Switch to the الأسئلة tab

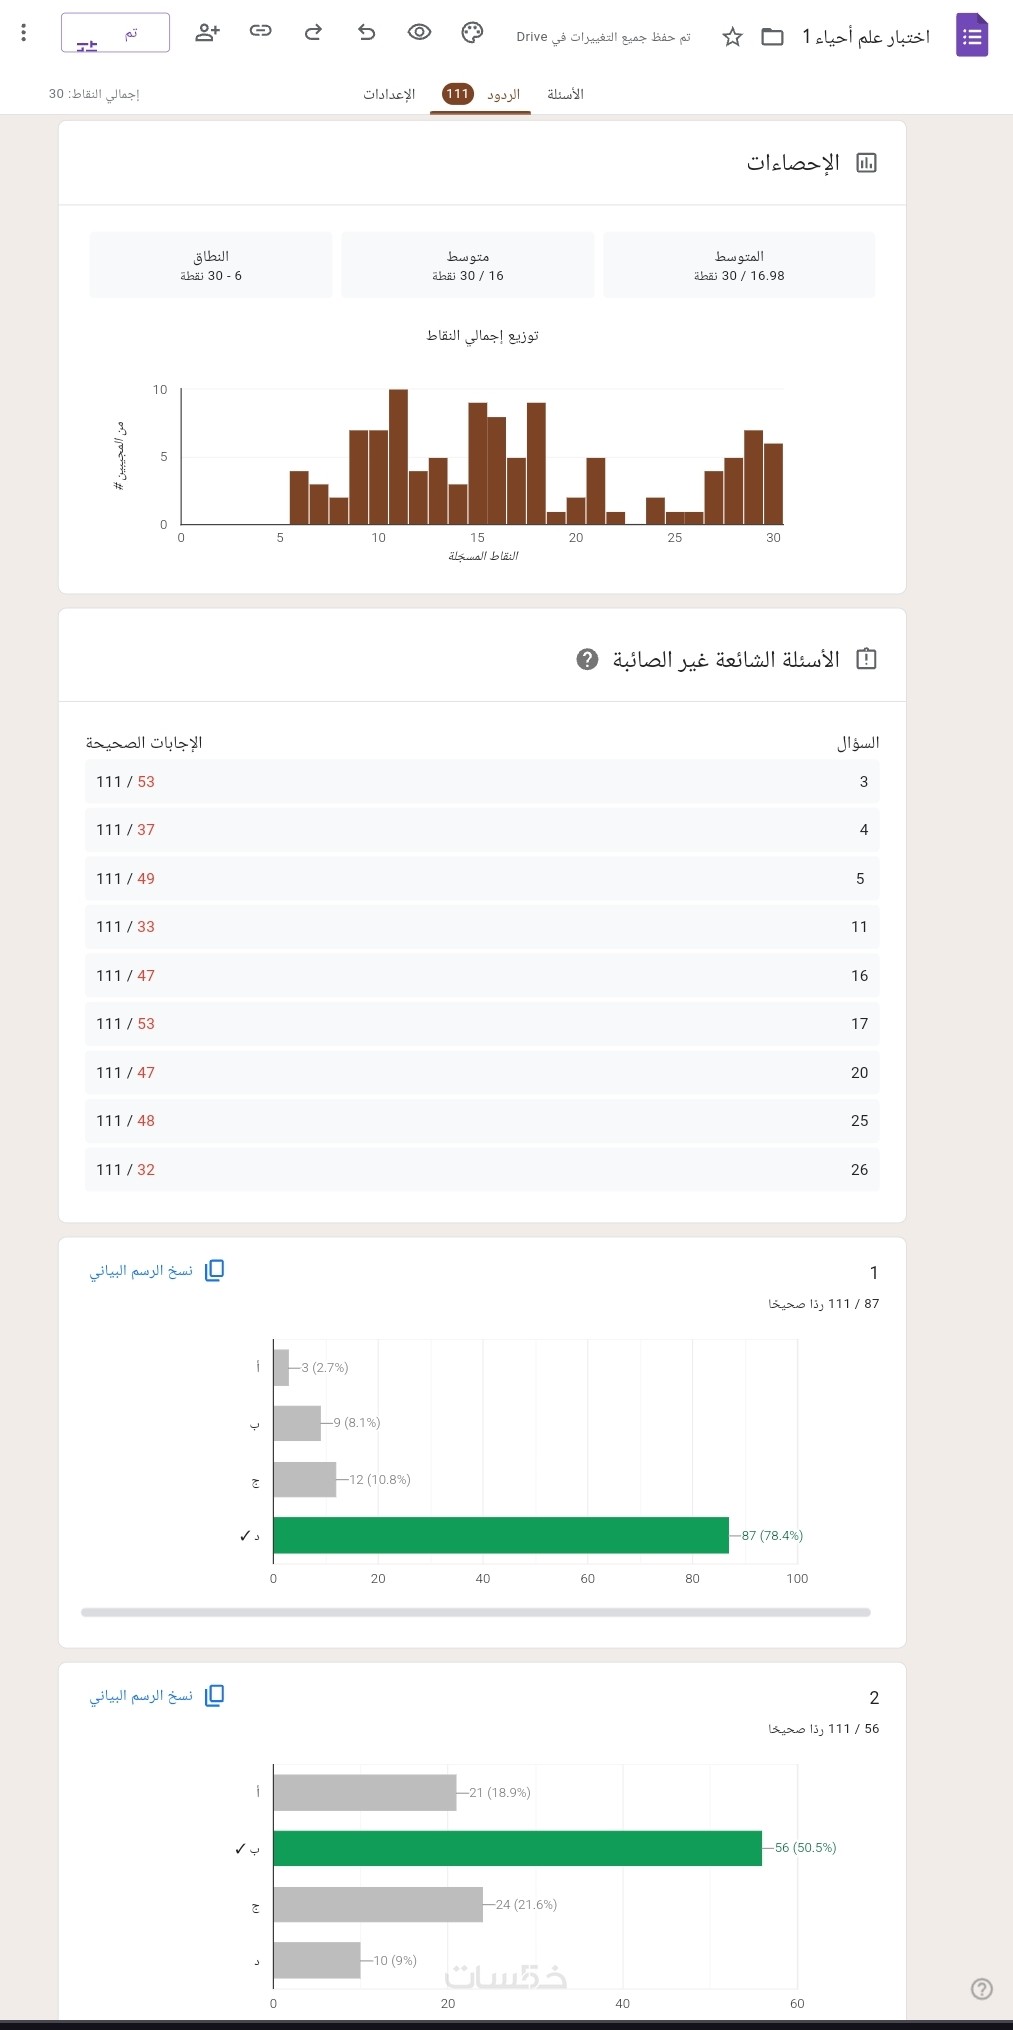tap(565, 94)
